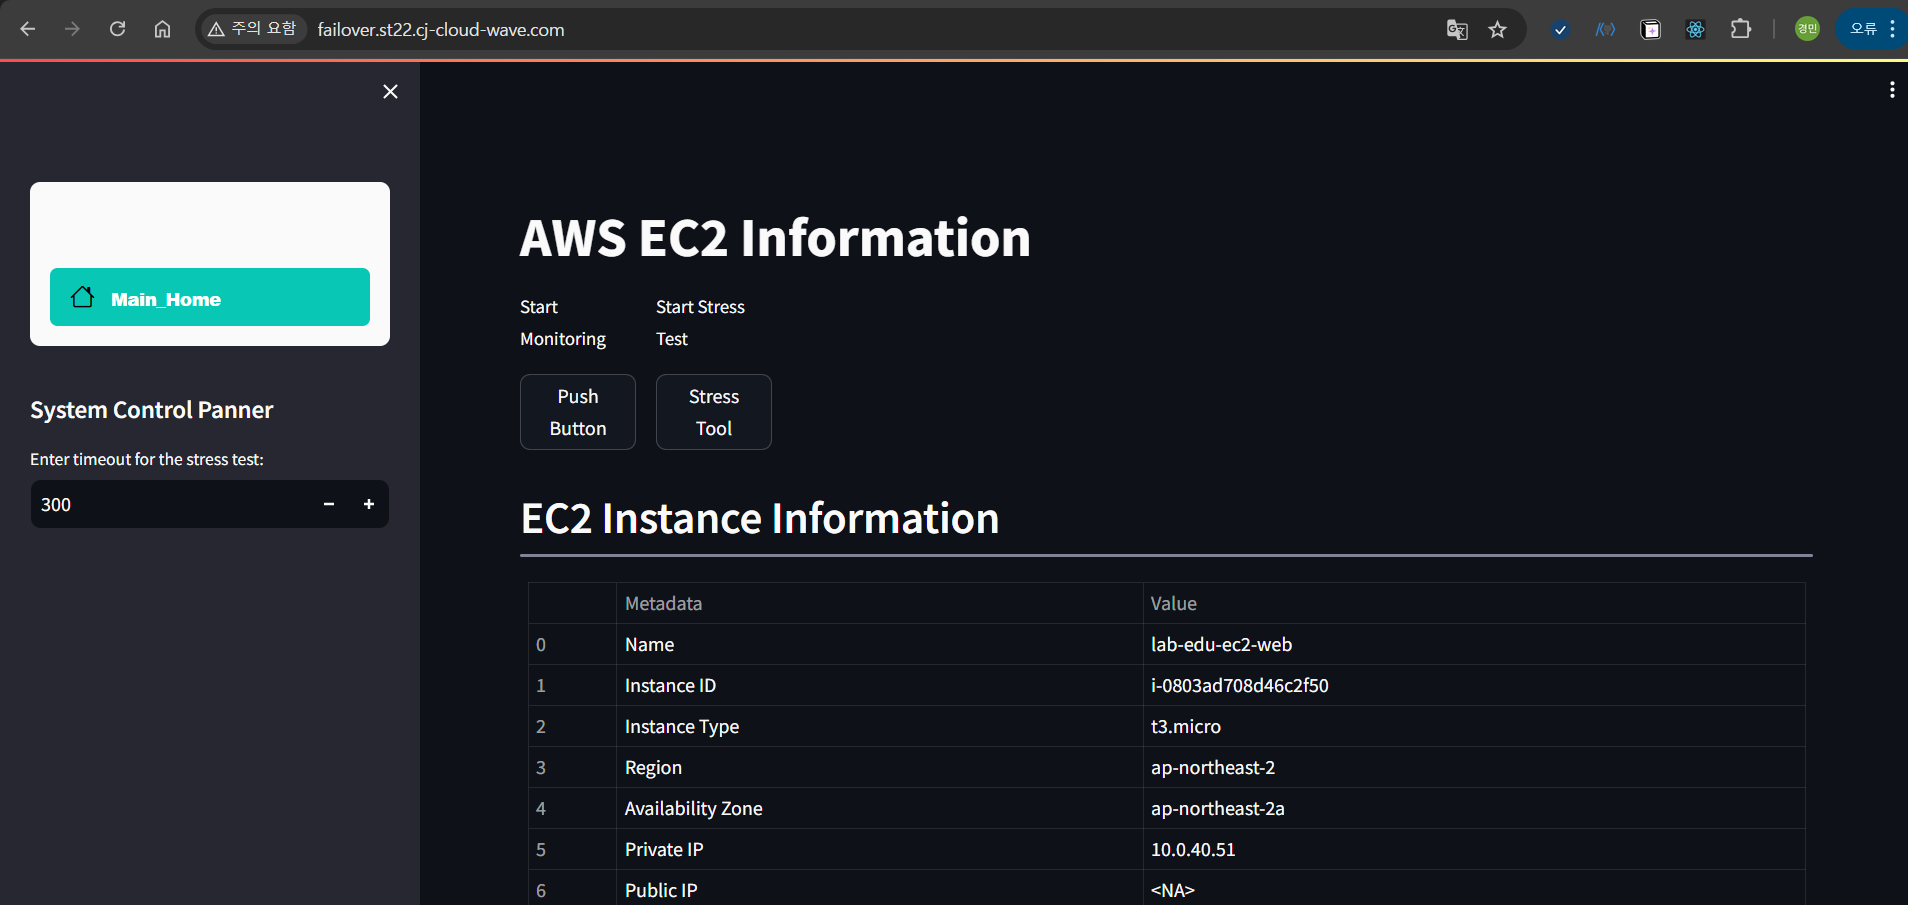
Task: Click the Stress Tool button
Action: tap(714, 412)
